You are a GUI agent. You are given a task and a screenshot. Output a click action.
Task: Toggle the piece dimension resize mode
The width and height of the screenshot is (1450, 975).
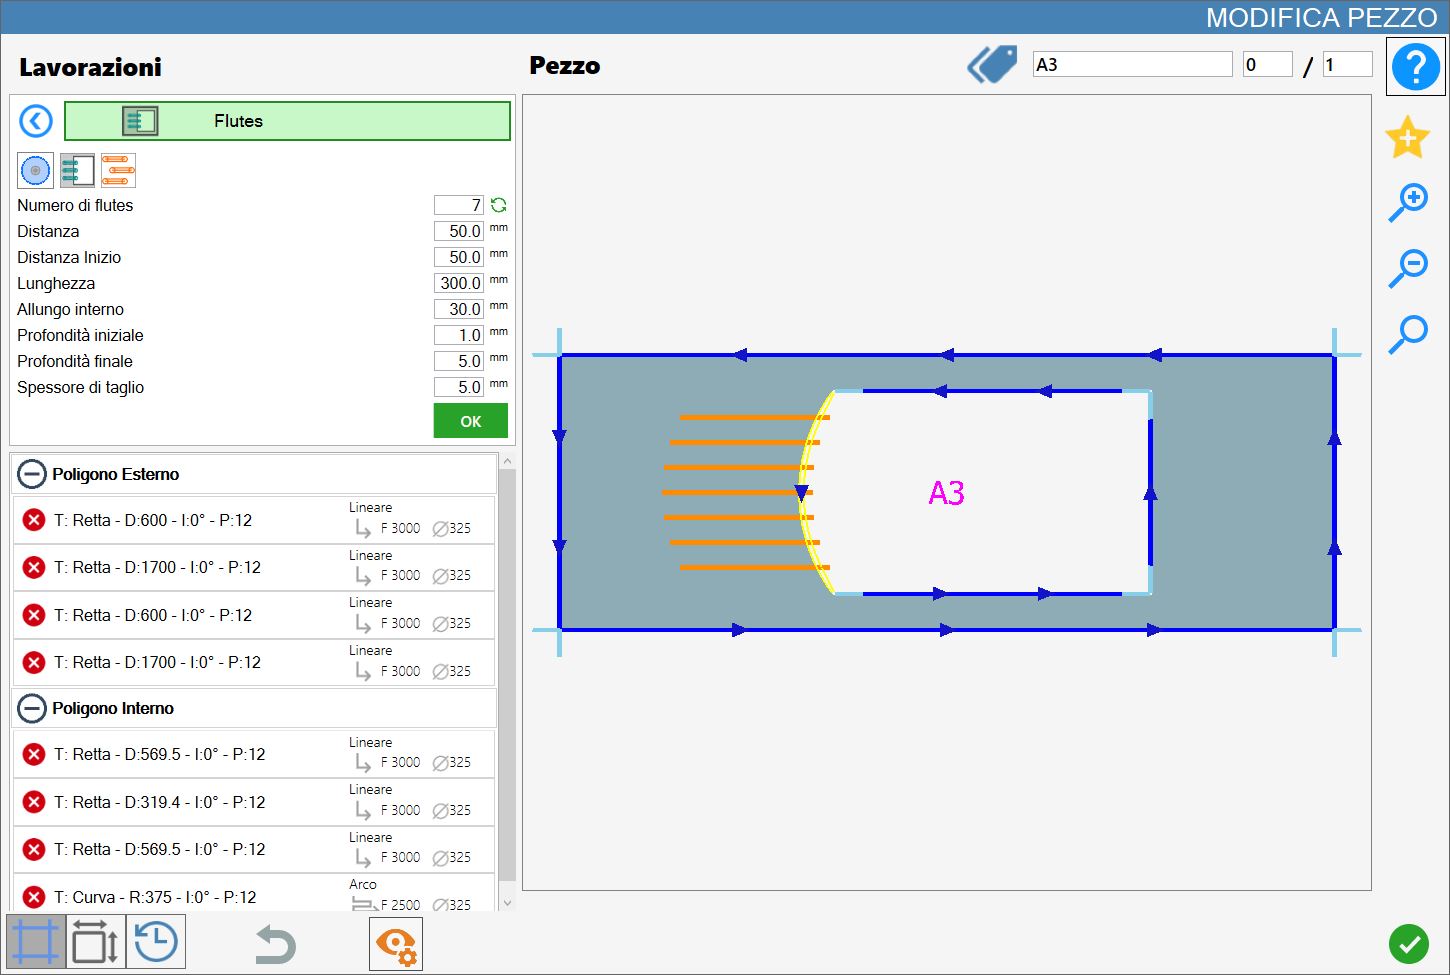coord(96,942)
